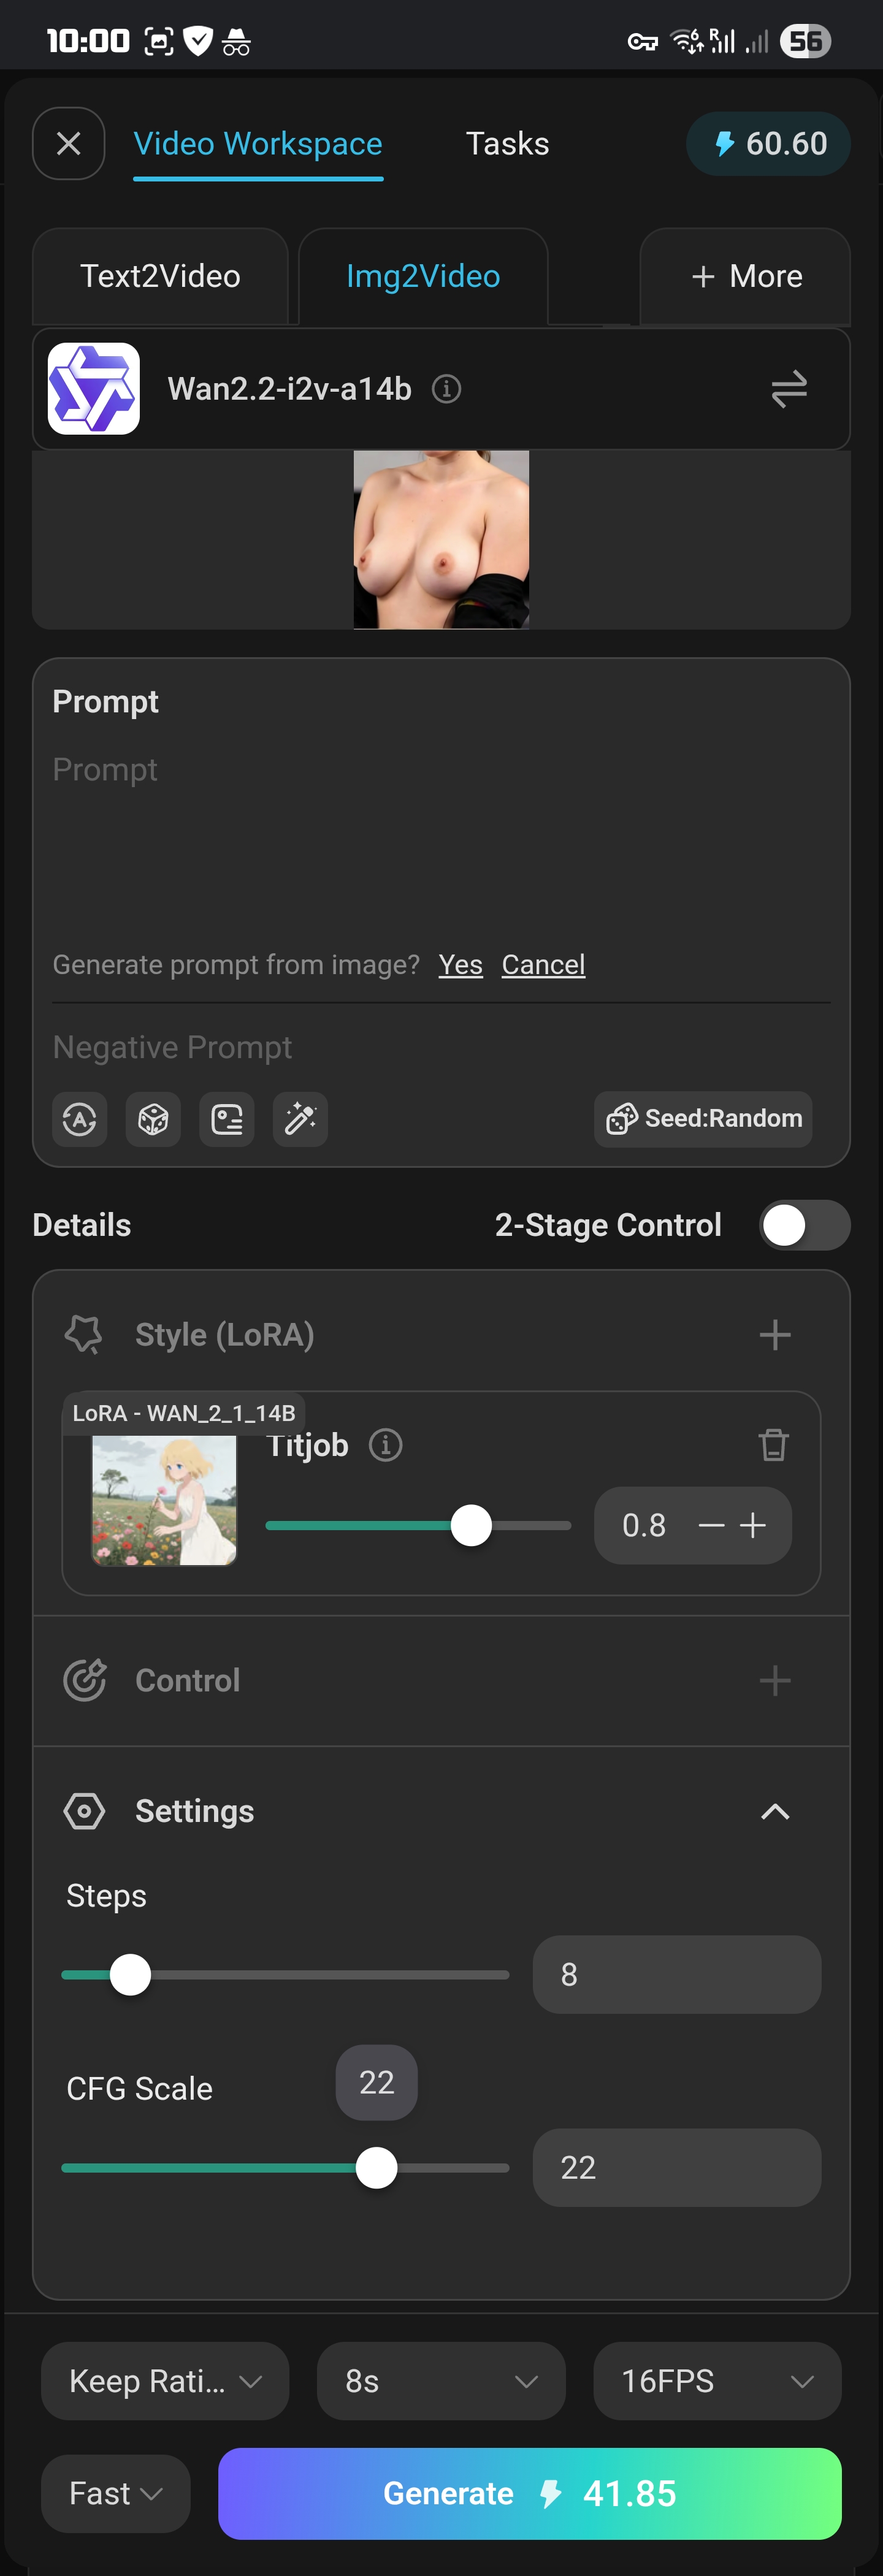Open the 8s duration dropdown
Image resolution: width=883 pixels, height=2576 pixels.
click(x=440, y=2380)
